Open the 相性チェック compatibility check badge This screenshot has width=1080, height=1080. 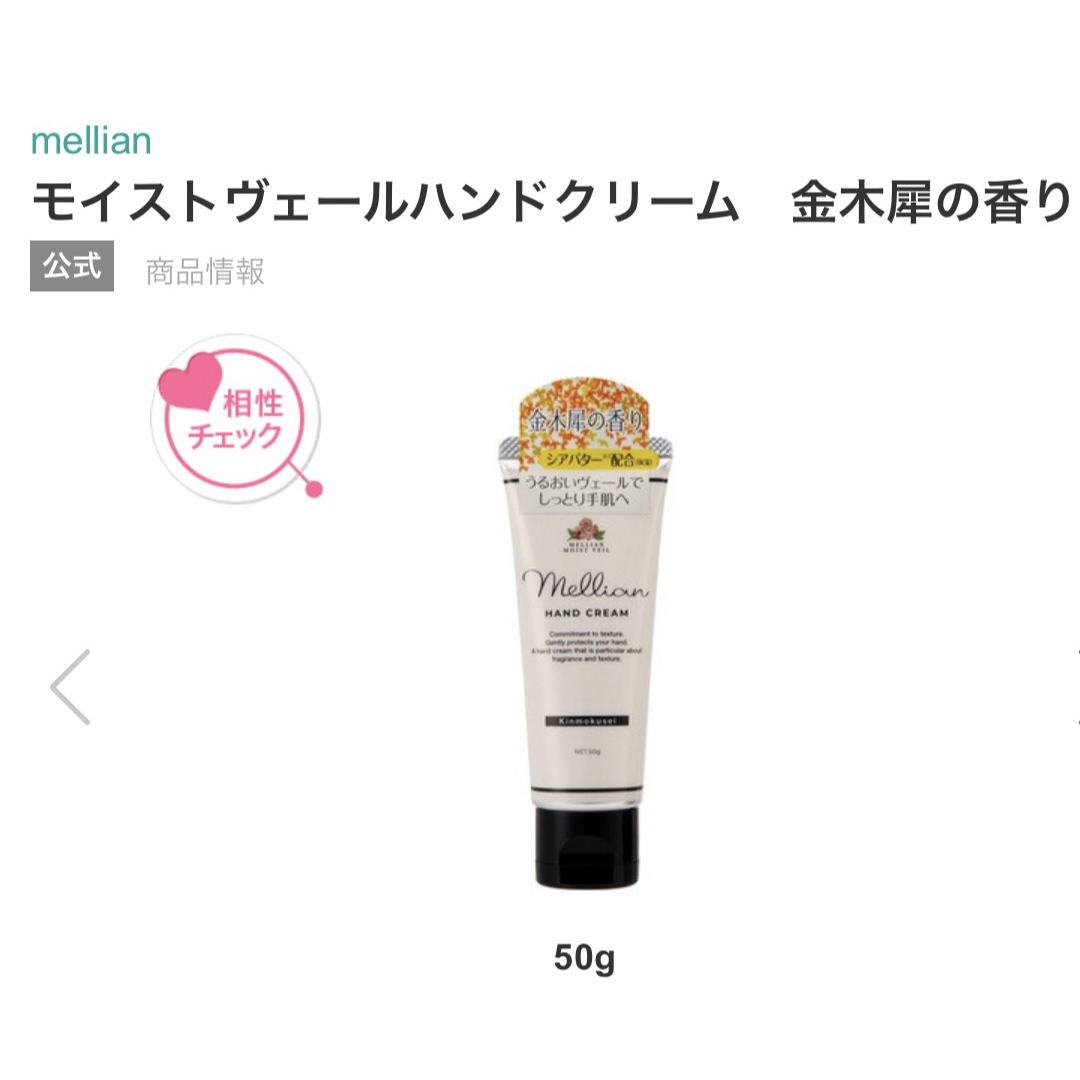[236, 419]
